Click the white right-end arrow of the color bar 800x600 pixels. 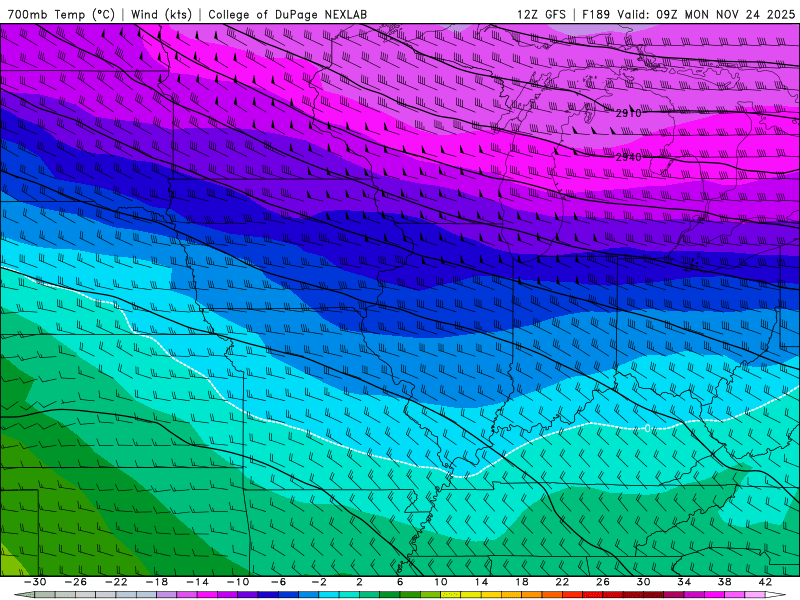pos(775,595)
